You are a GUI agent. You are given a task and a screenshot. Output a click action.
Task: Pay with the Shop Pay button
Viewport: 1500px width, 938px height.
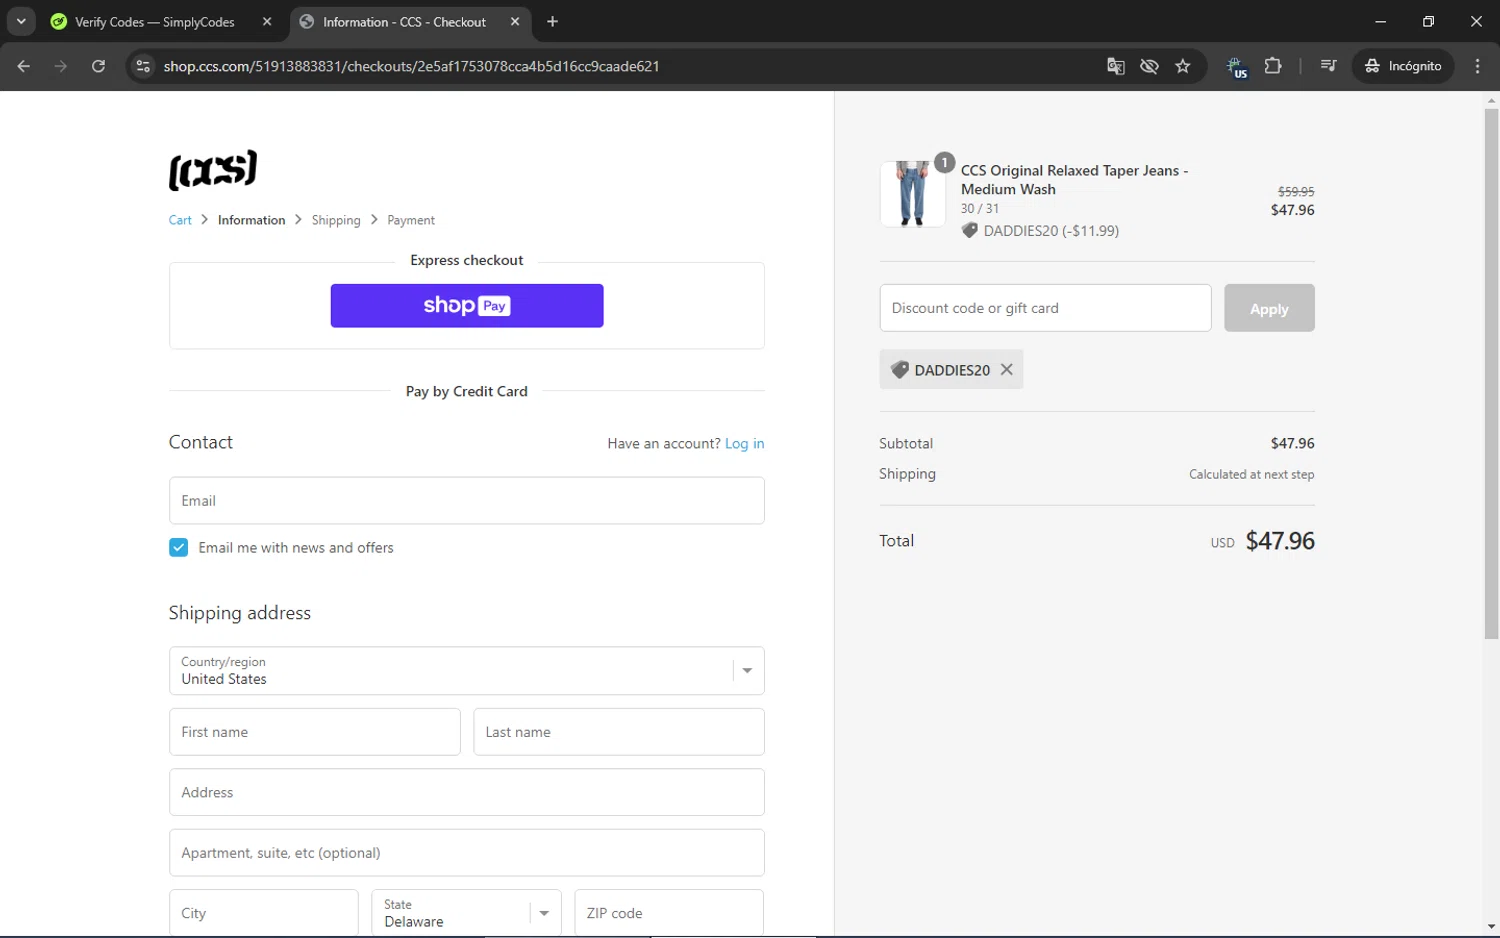(467, 306)
